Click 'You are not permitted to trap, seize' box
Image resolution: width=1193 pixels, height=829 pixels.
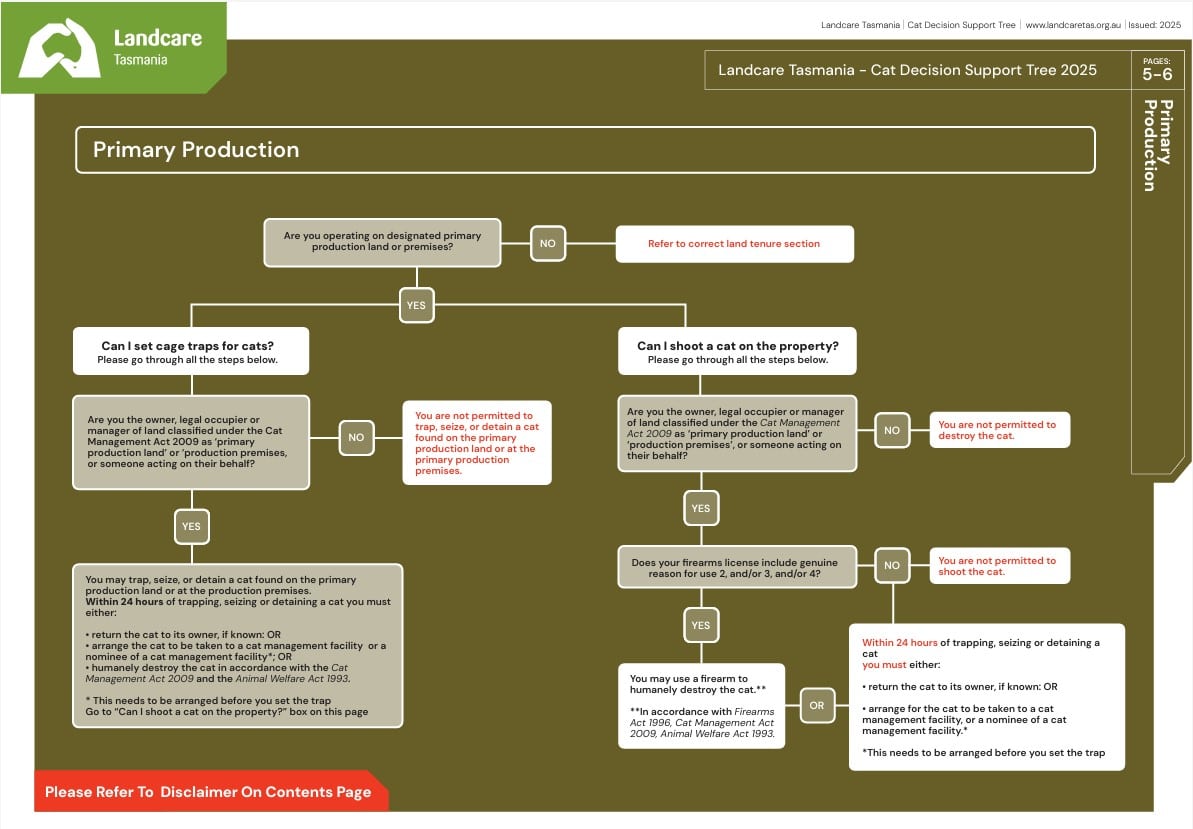click(477, 443)
